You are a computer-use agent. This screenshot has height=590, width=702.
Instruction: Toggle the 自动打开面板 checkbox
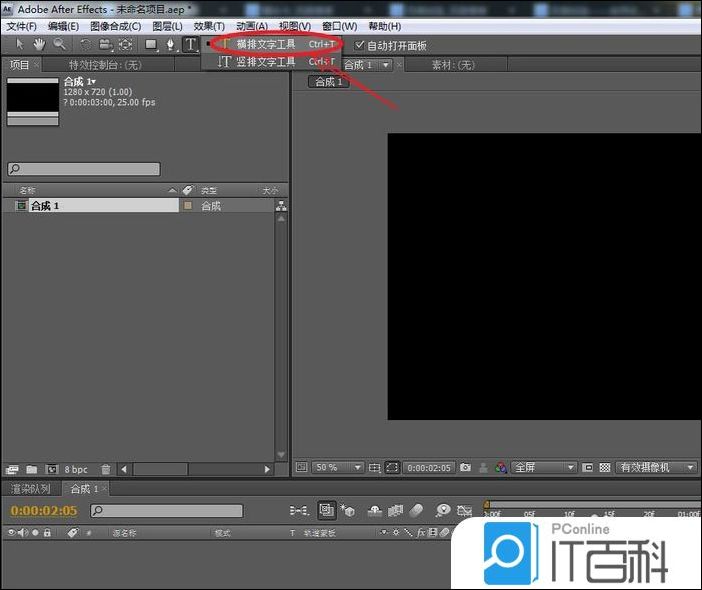pos(360,46)
